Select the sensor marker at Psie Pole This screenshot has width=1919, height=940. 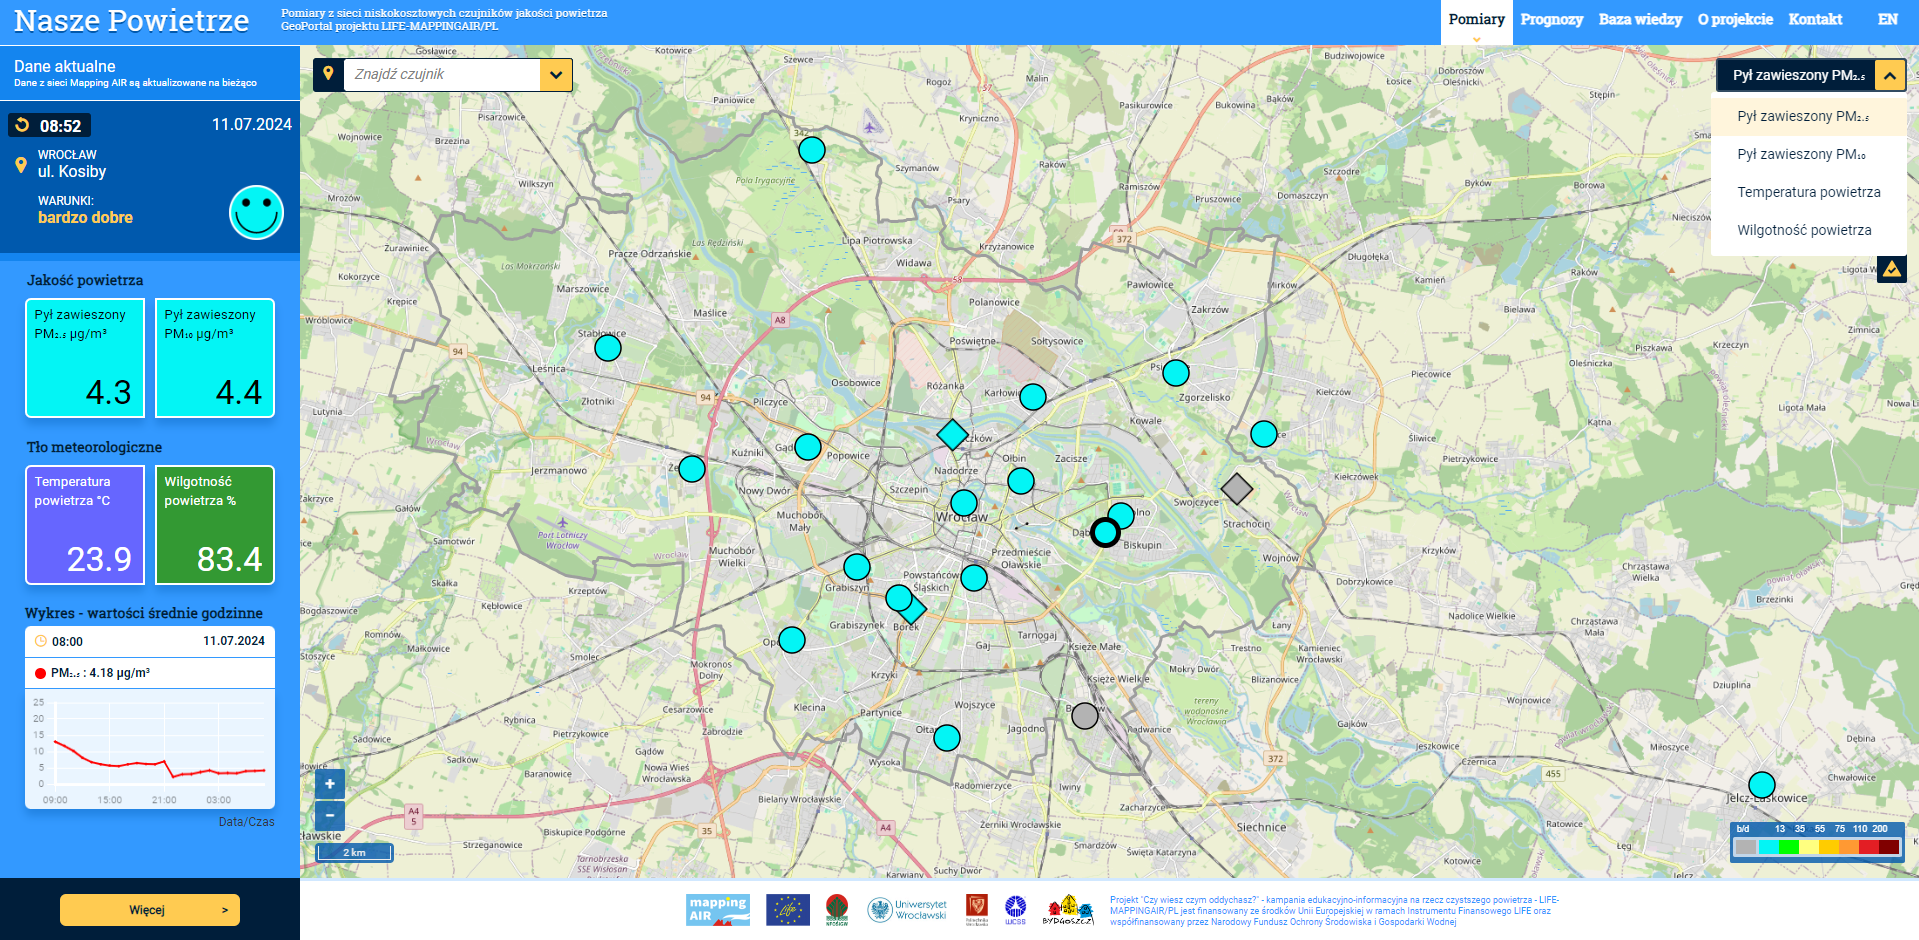click(1176, 373)
